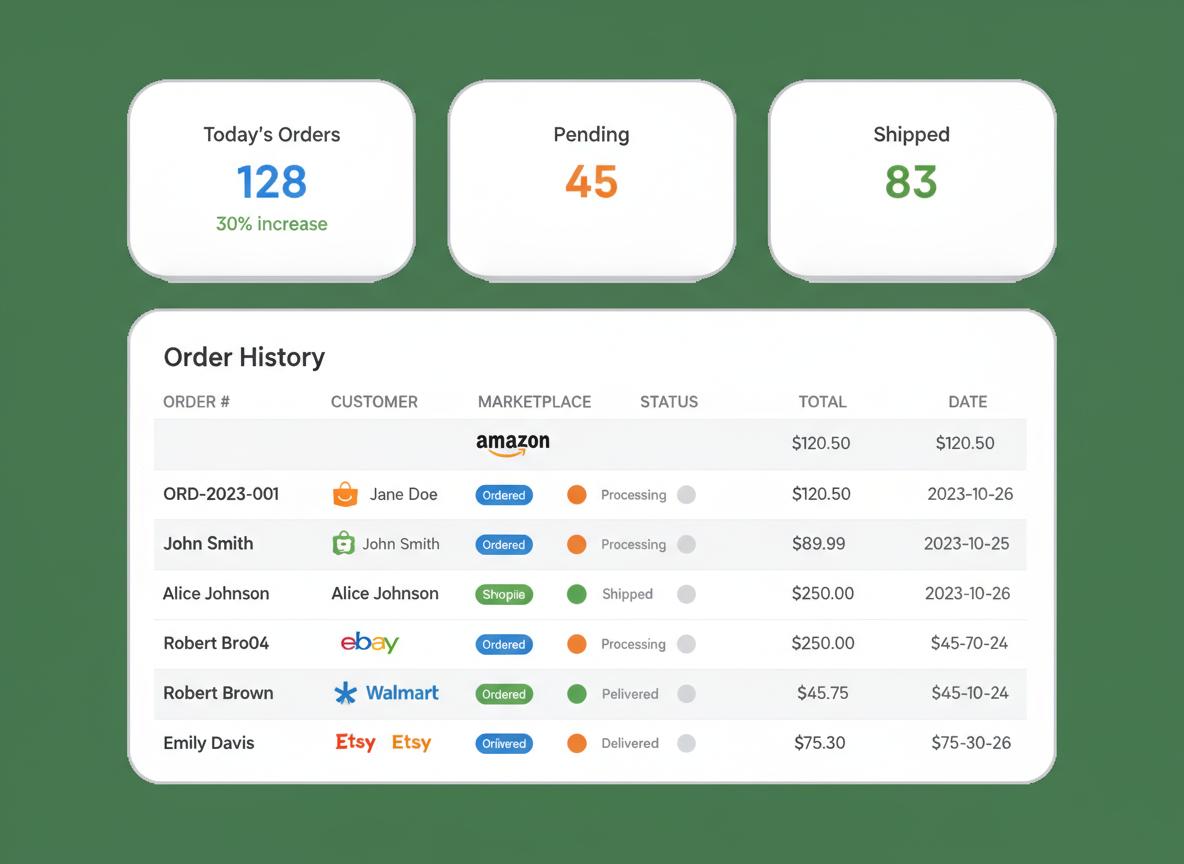Click the Ordered badge in the ORD-2023-001 row
Screen dimensions: 1184x864
[x=504, y=495]
